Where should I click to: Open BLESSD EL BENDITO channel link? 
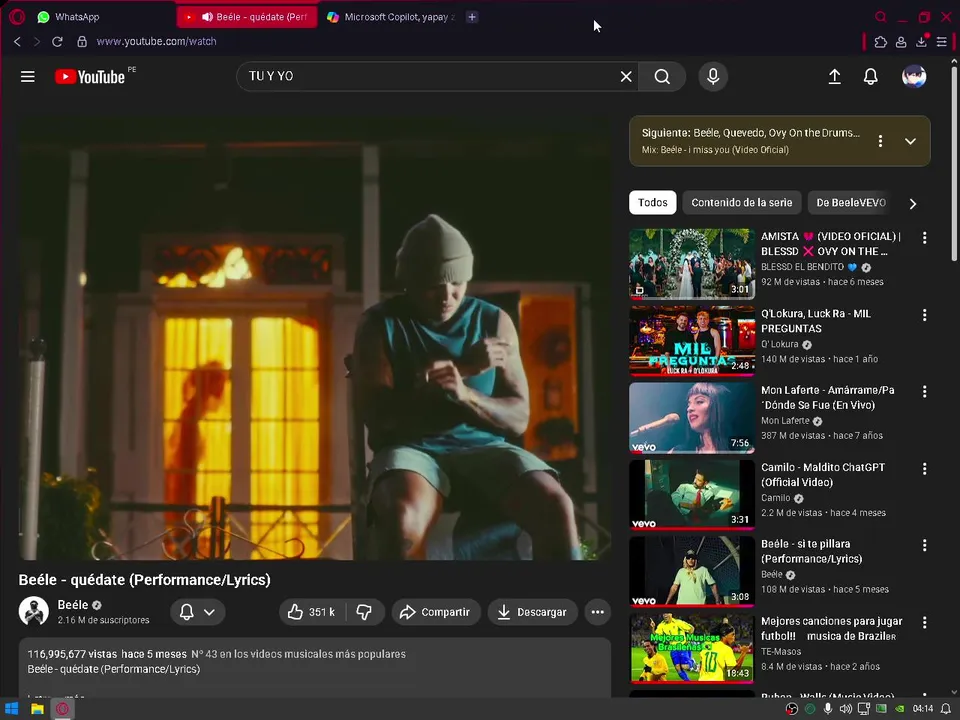click(x=803, y=267)
